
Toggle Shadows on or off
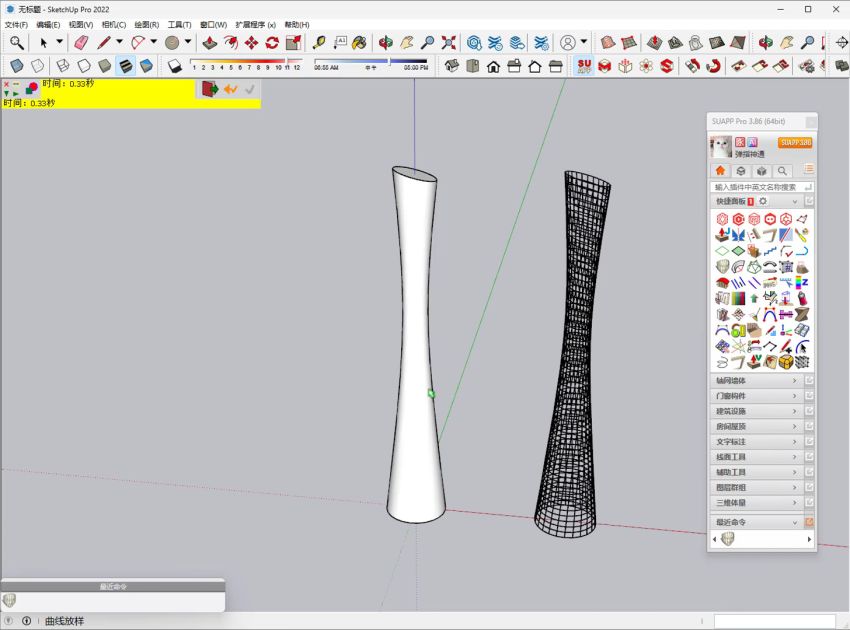[175, 66]
